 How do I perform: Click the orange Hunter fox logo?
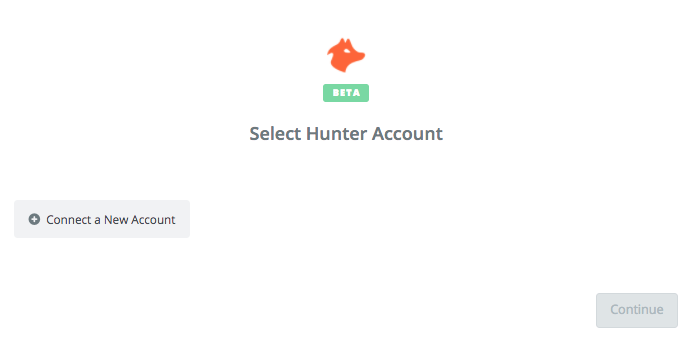coord(346,55)
